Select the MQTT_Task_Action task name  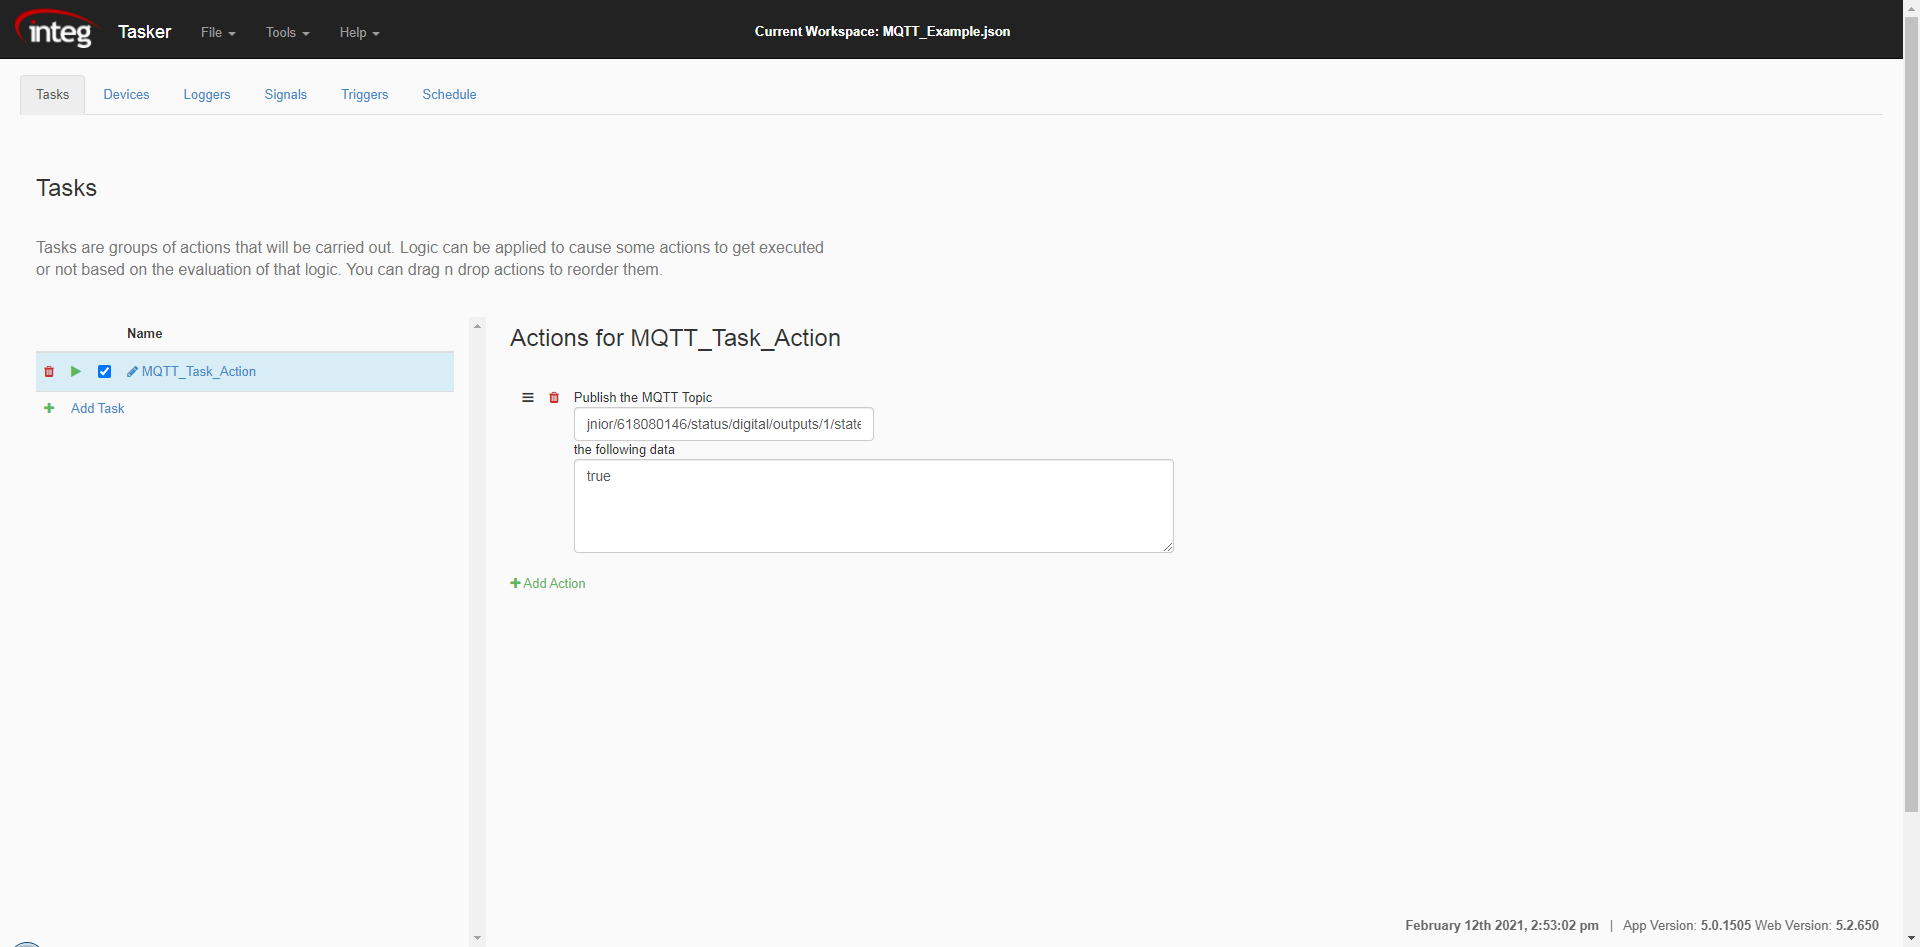pyautogui.click(x=199, y=371)
